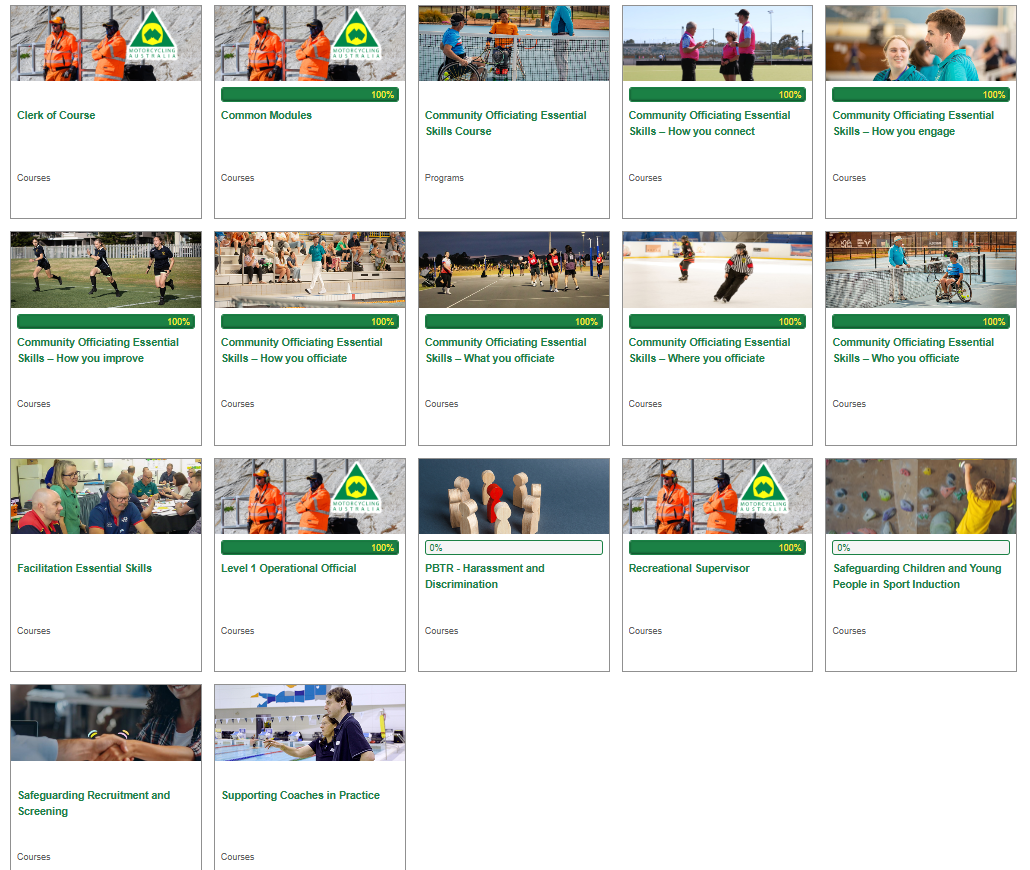Click the Programs label on Essential Skills Course
The width and height of the screenshot is (1030, 870).
pyautogui.click(x=444, y=178)
